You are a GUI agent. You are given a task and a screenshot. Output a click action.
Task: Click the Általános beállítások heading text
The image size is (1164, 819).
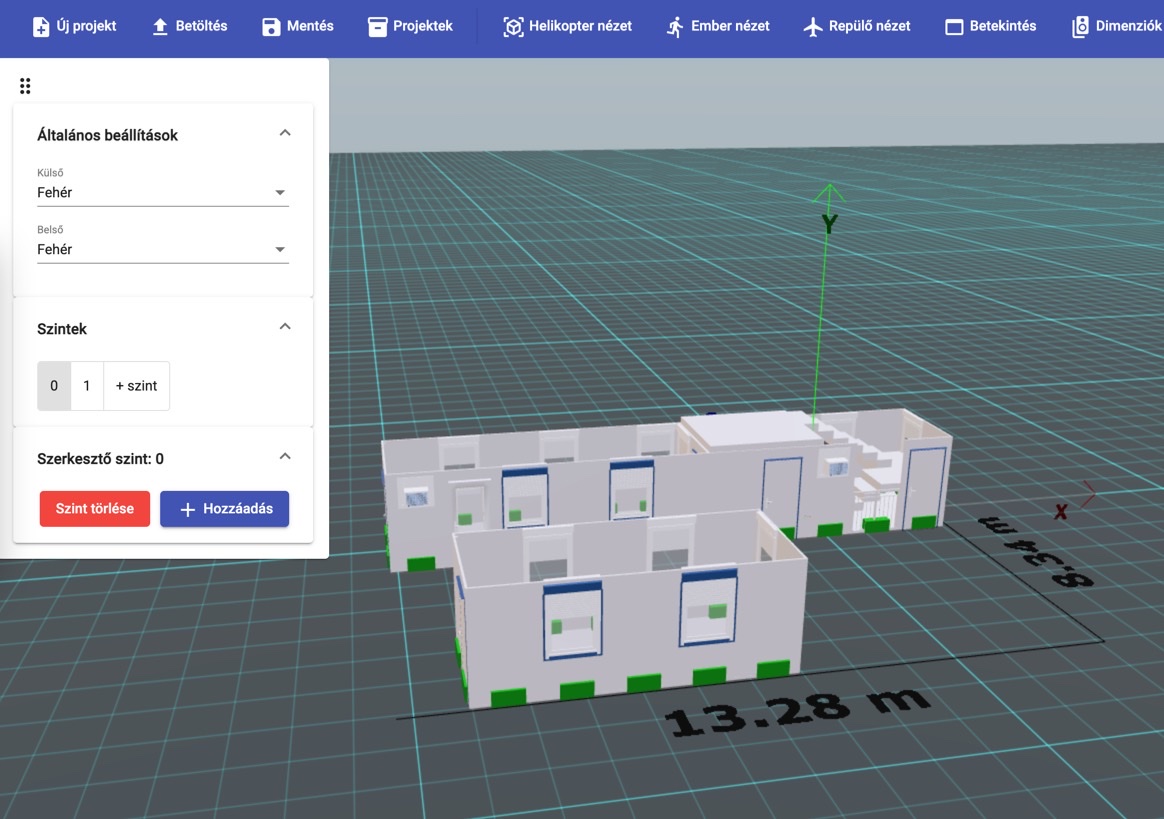(x=108, y=136)
